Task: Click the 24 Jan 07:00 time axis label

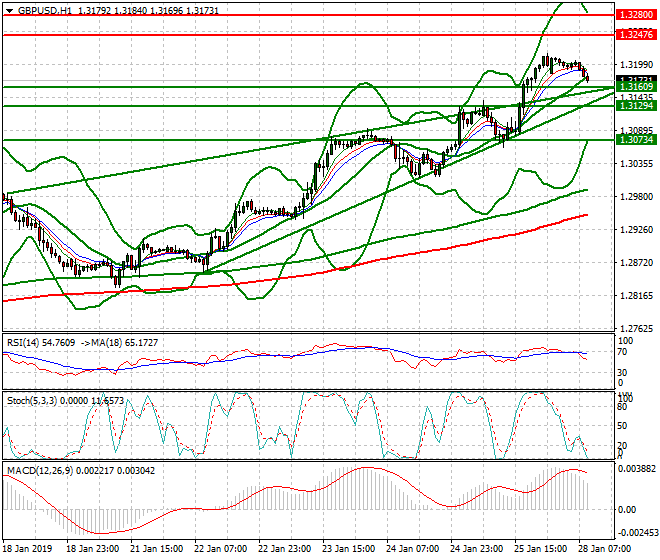Action: click(412, 549)
